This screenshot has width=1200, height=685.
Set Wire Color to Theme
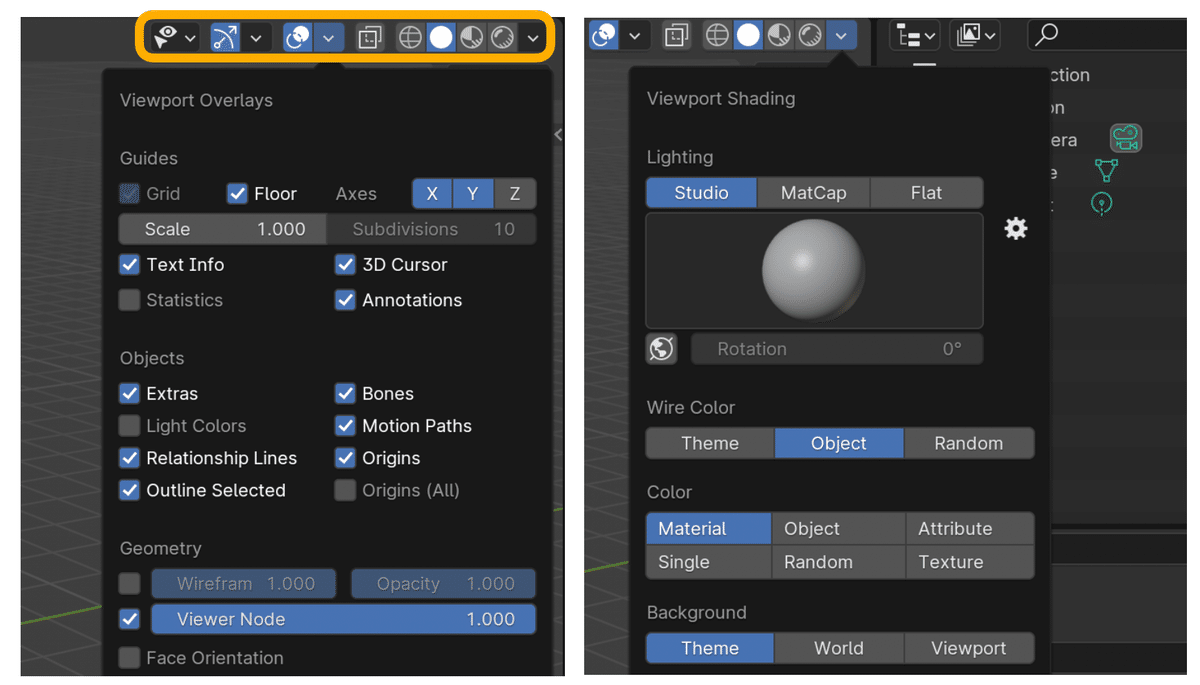coord(710,443)
